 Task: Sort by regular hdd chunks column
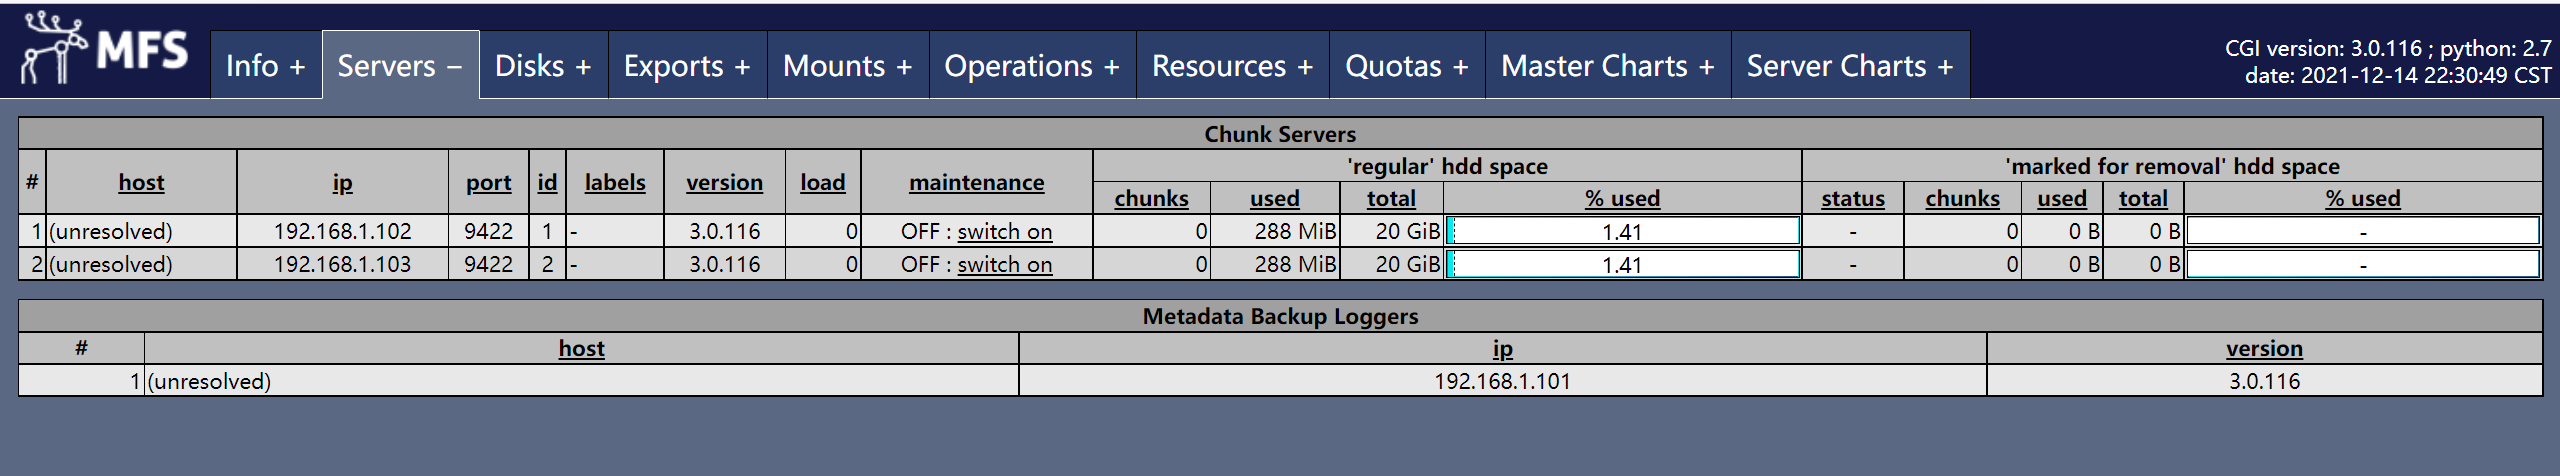coord(1151,198)
